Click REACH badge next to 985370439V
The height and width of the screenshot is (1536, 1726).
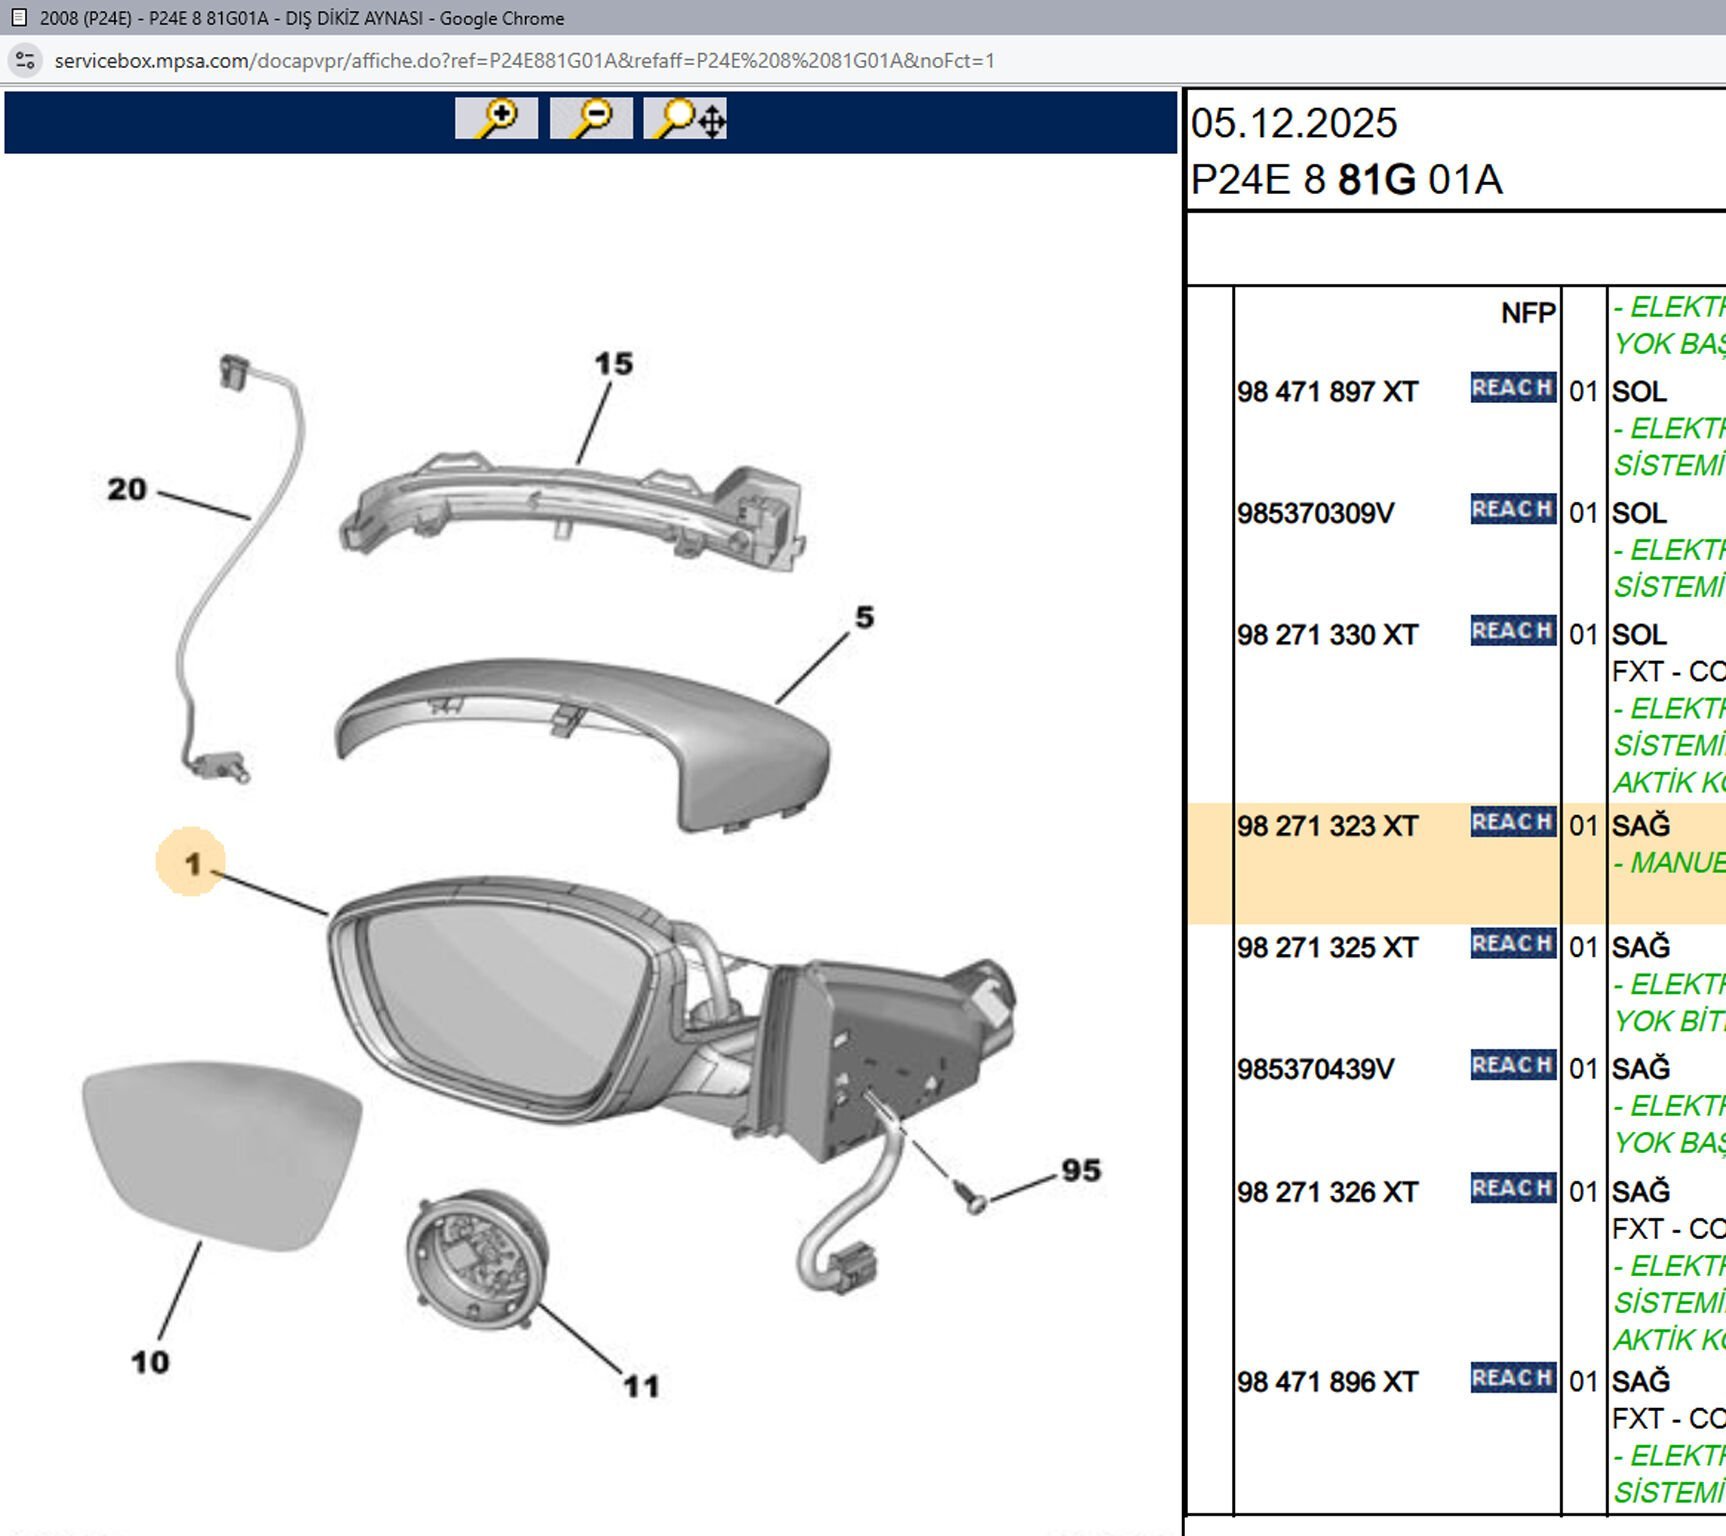(1512, 1066)
